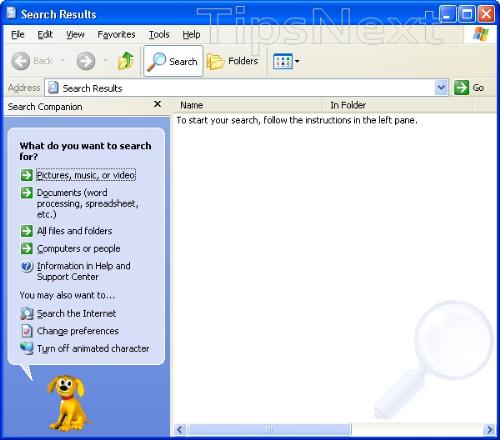Maximize the Search Results window
500x440 pixels.
point(467,14)
